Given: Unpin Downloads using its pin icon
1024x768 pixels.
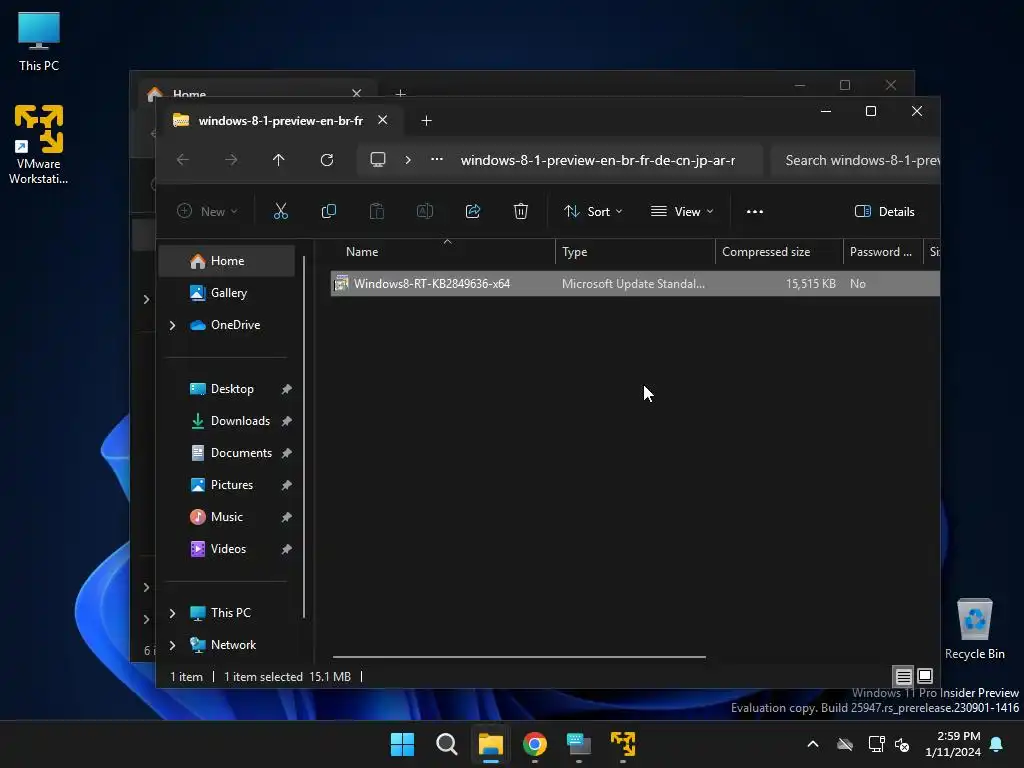Looking at the screenshot, I should click(x=286, y=421).
